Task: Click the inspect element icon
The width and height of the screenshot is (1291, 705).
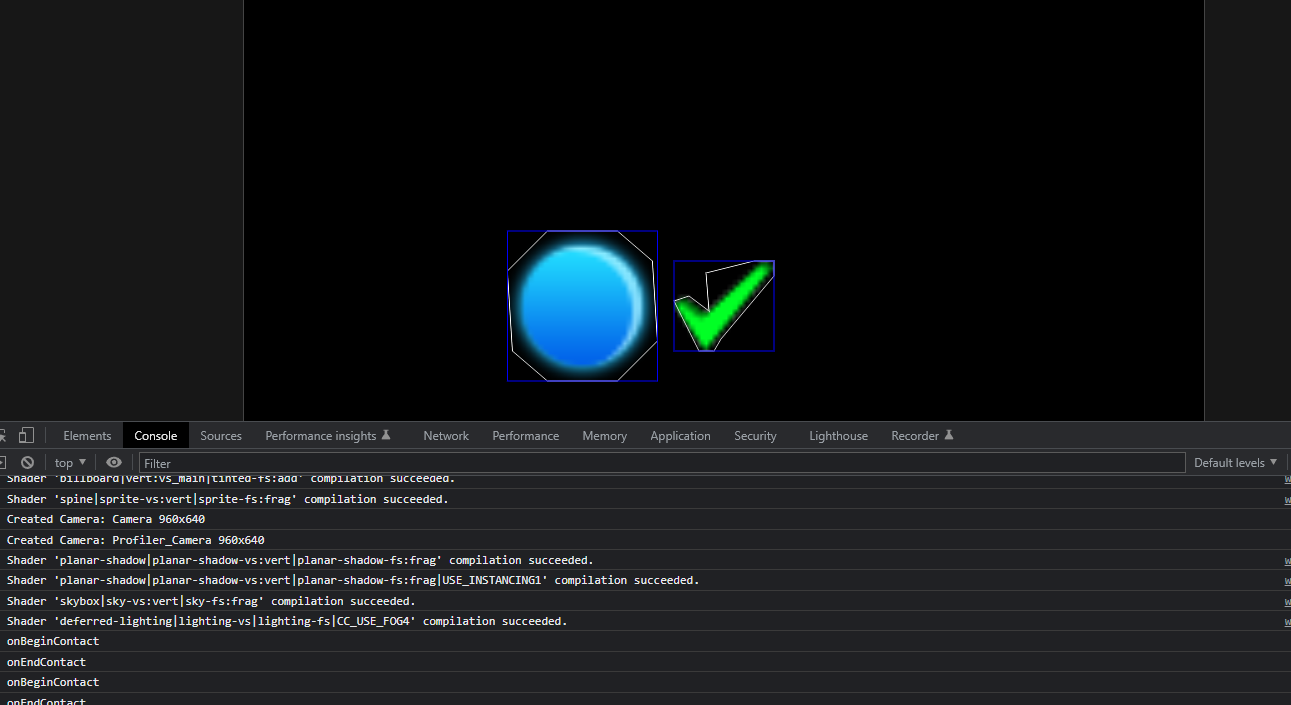Action: point(3,436)
